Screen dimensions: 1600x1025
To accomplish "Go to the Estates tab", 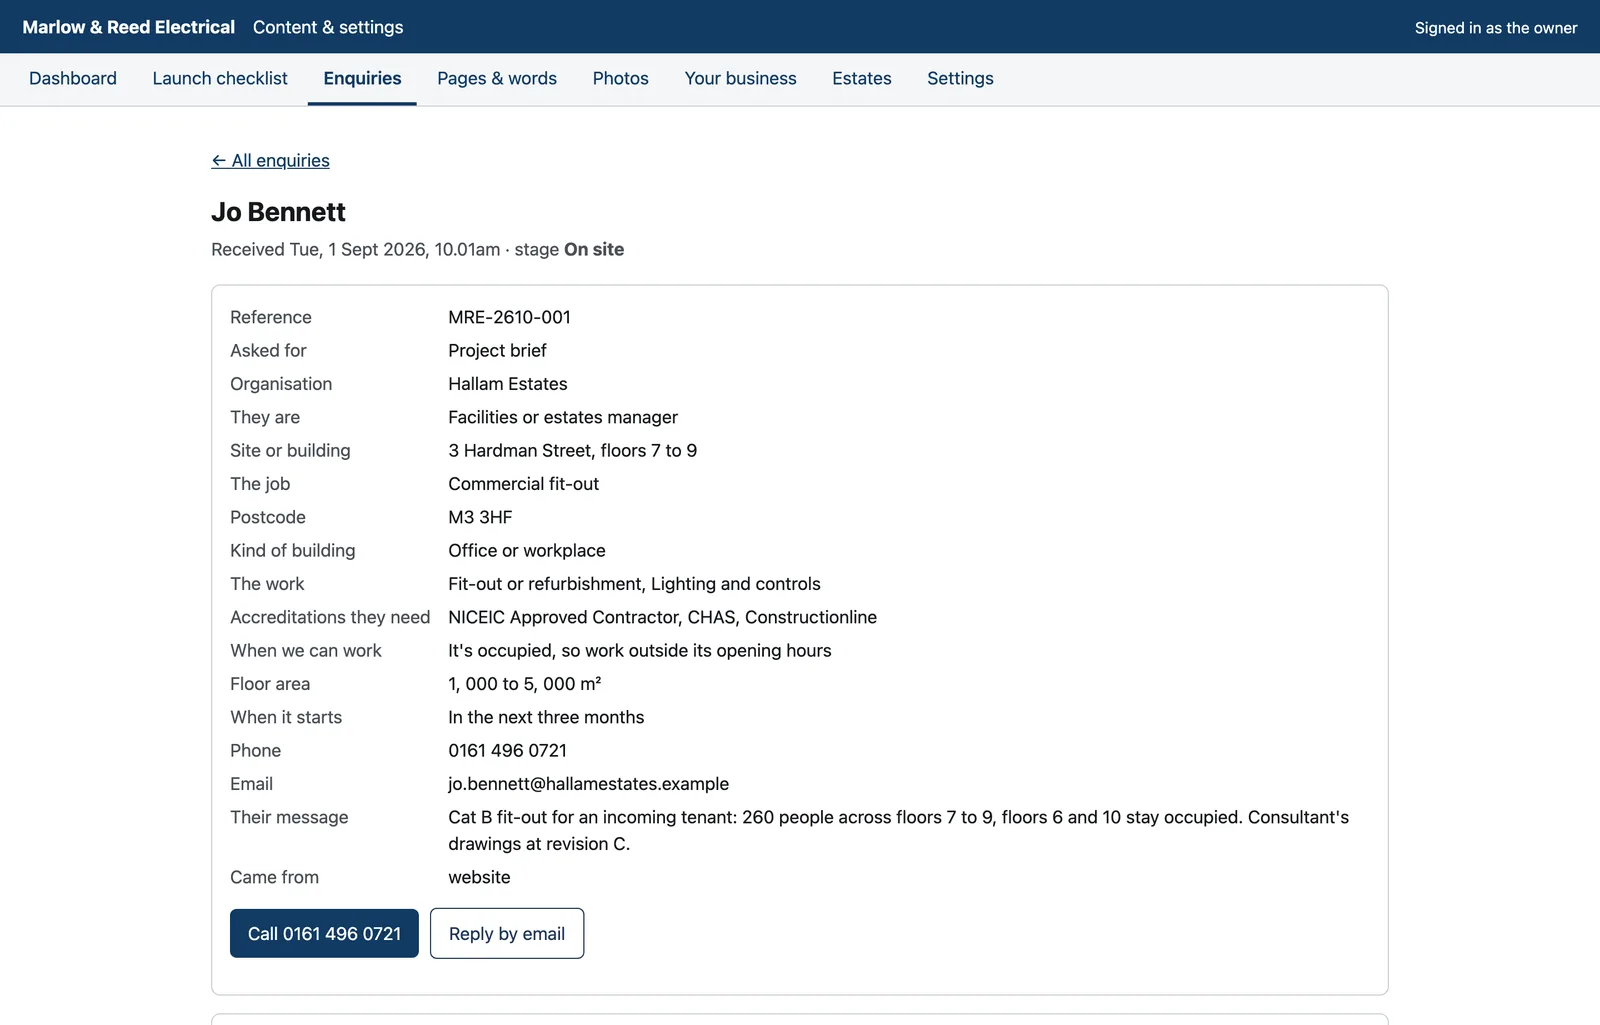I will pos(862,78).
